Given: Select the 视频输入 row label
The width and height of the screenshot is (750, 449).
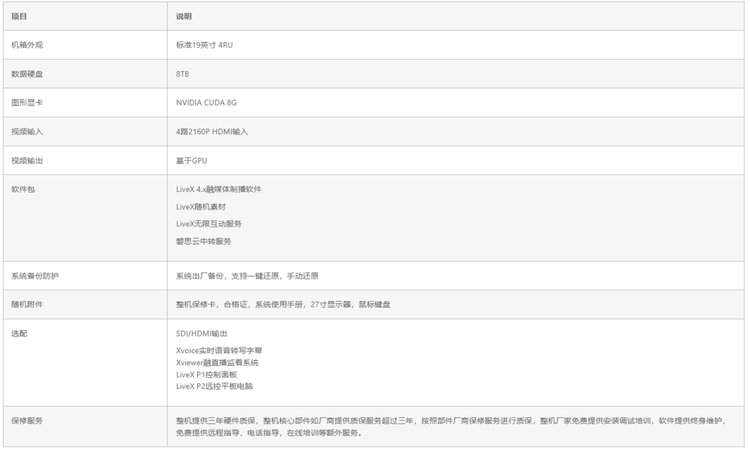Looking at the screenshot, I should coord(27,132).
